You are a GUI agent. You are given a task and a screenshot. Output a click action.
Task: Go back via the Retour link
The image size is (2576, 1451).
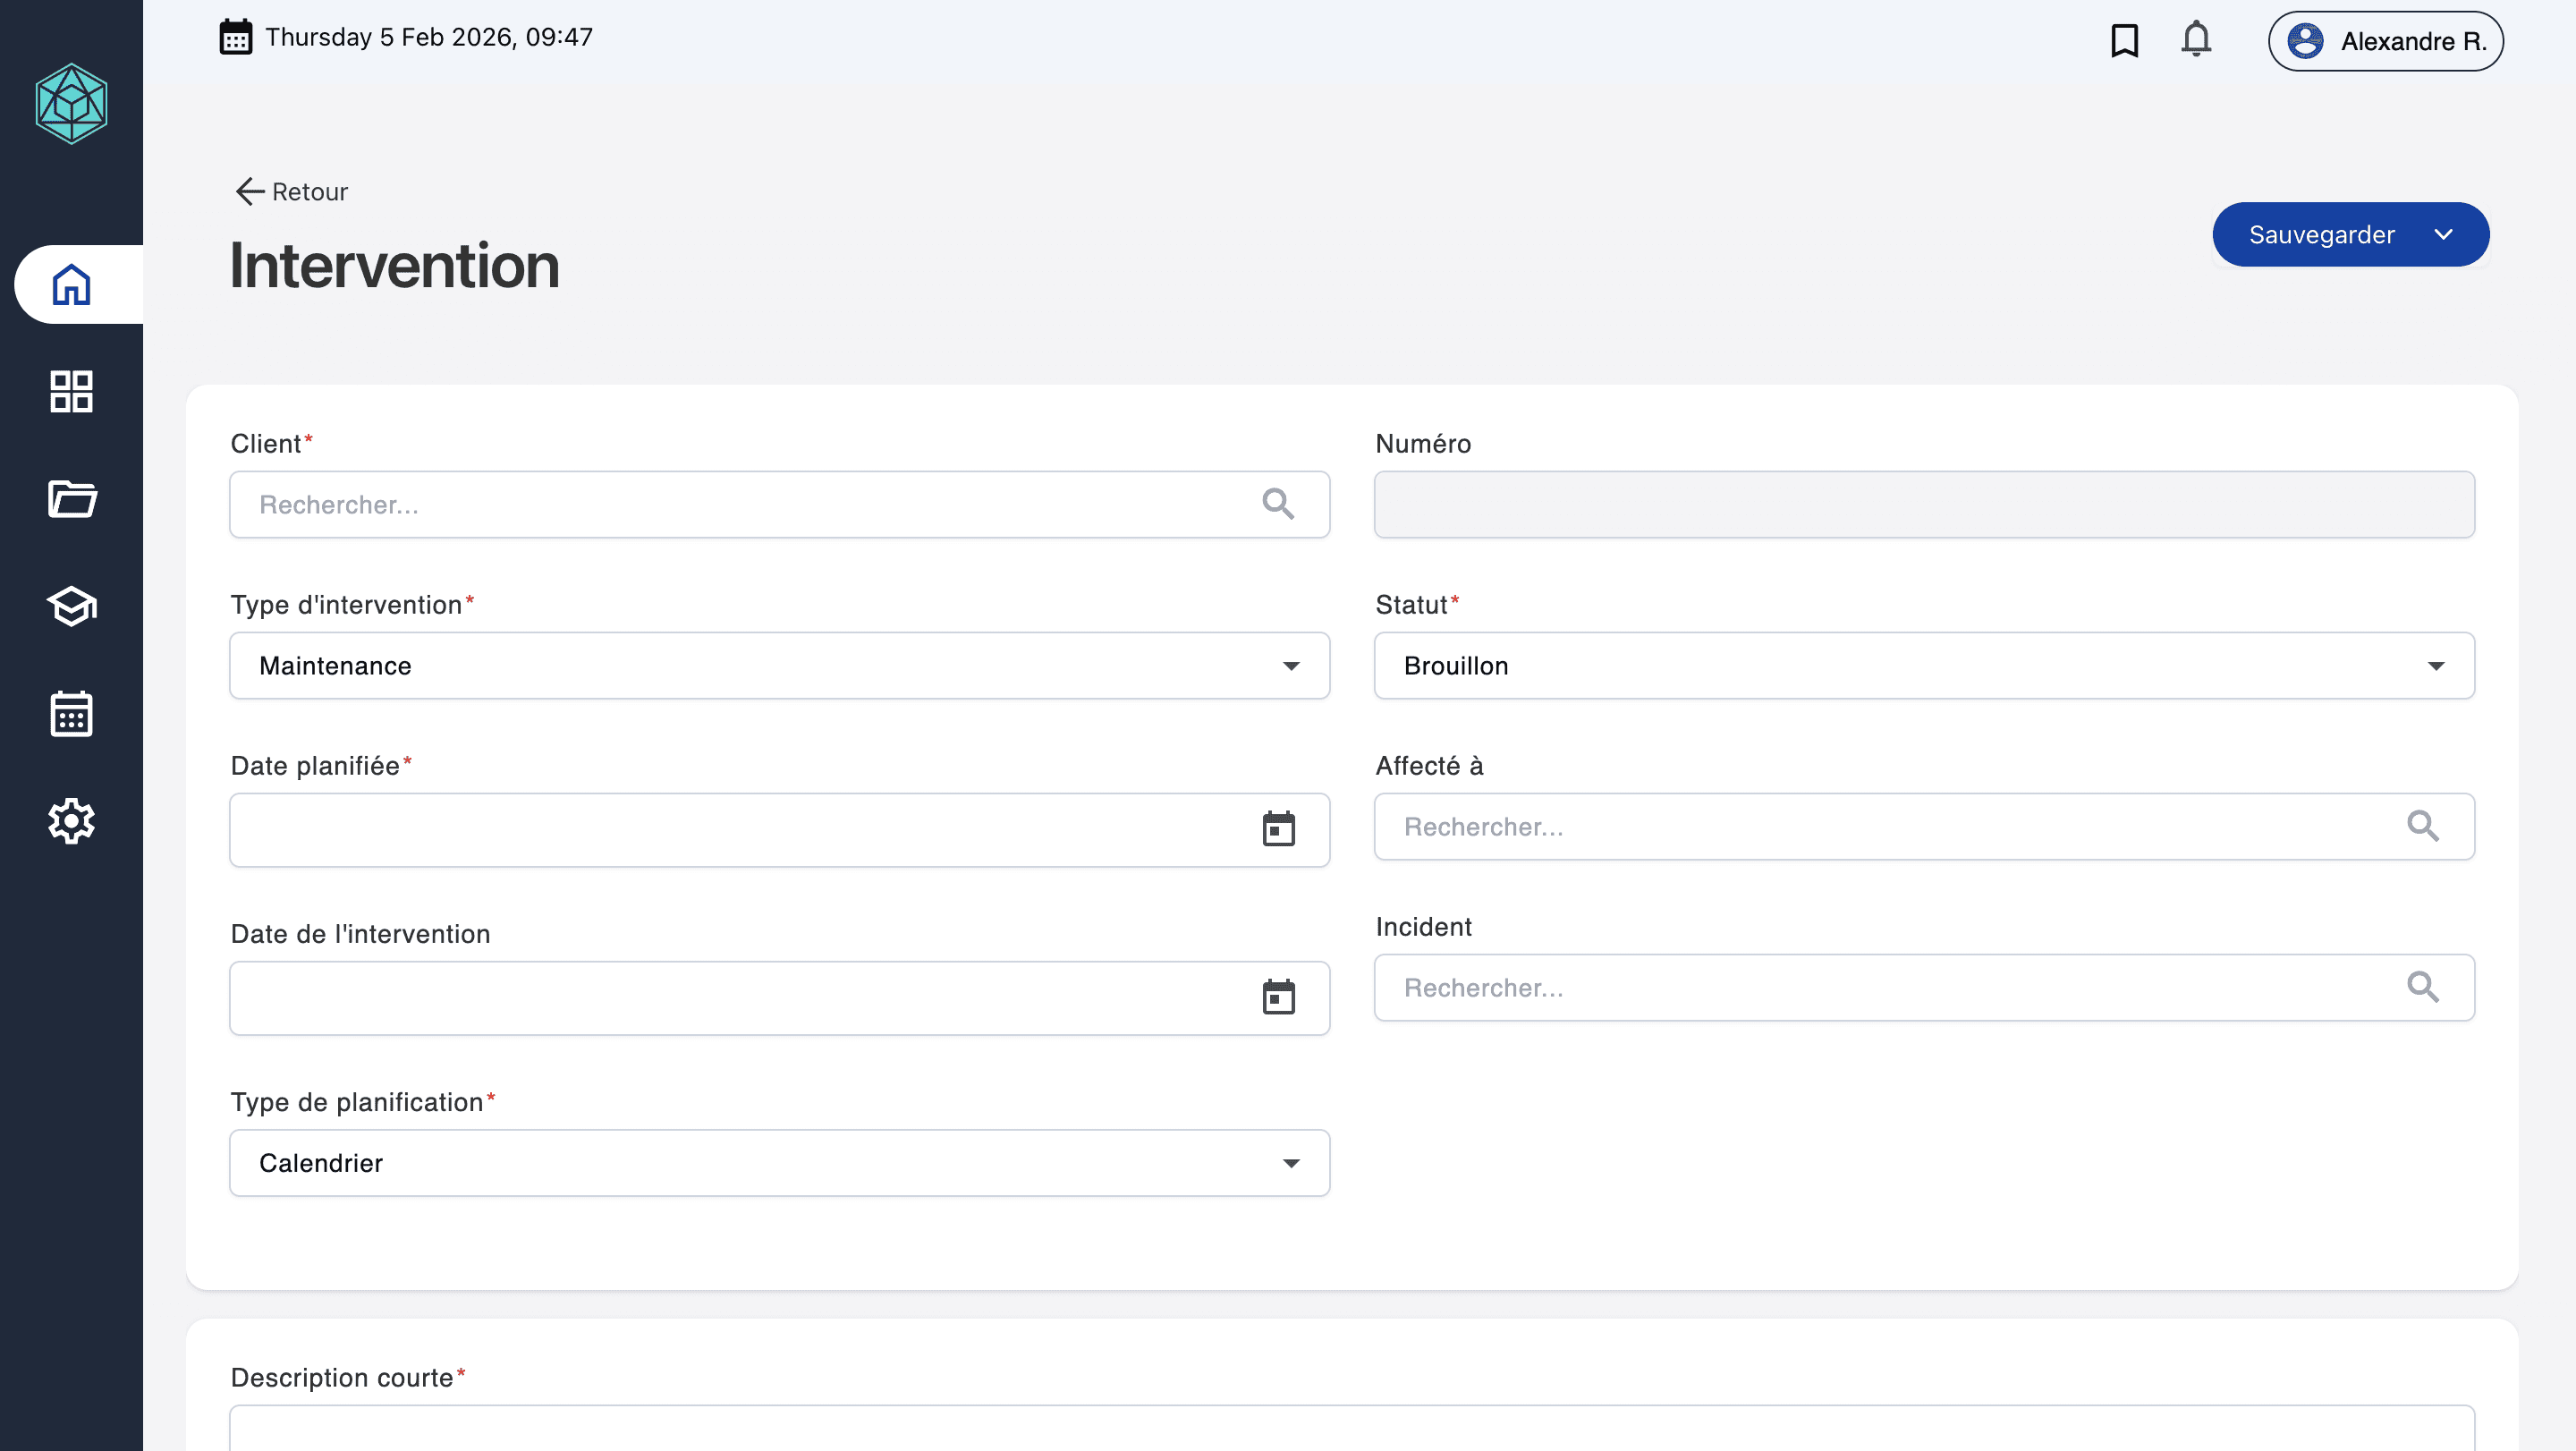(292, 192)
